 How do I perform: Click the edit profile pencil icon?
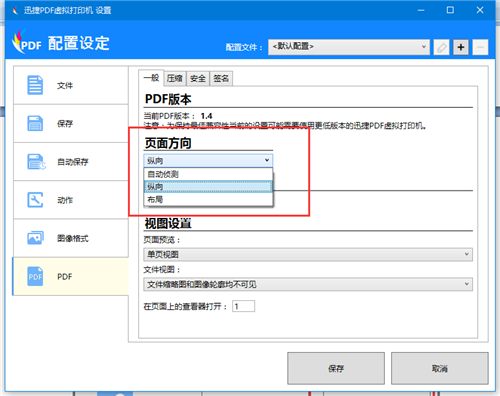click(x=441, y=47)
